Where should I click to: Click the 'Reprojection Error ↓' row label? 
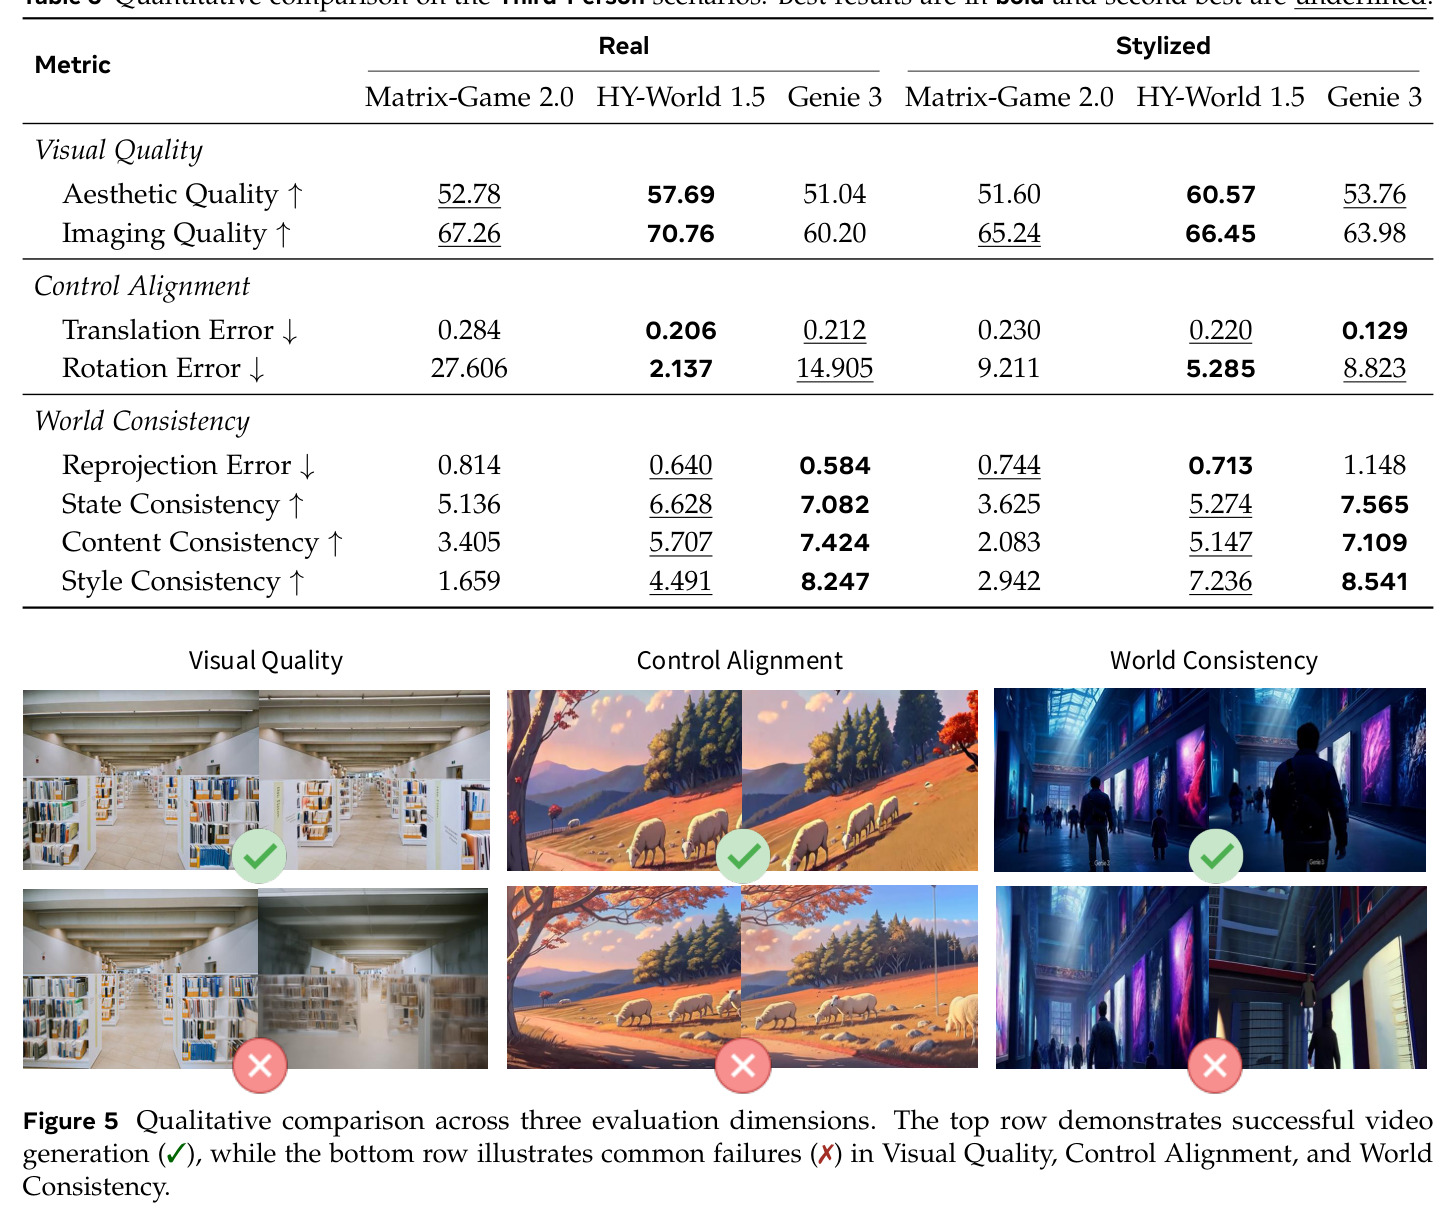tap(189, 465)
